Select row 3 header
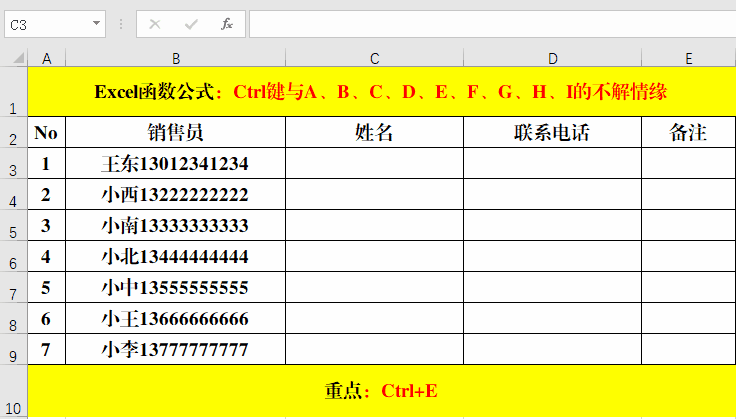736x419 pixels. [13, 163]
